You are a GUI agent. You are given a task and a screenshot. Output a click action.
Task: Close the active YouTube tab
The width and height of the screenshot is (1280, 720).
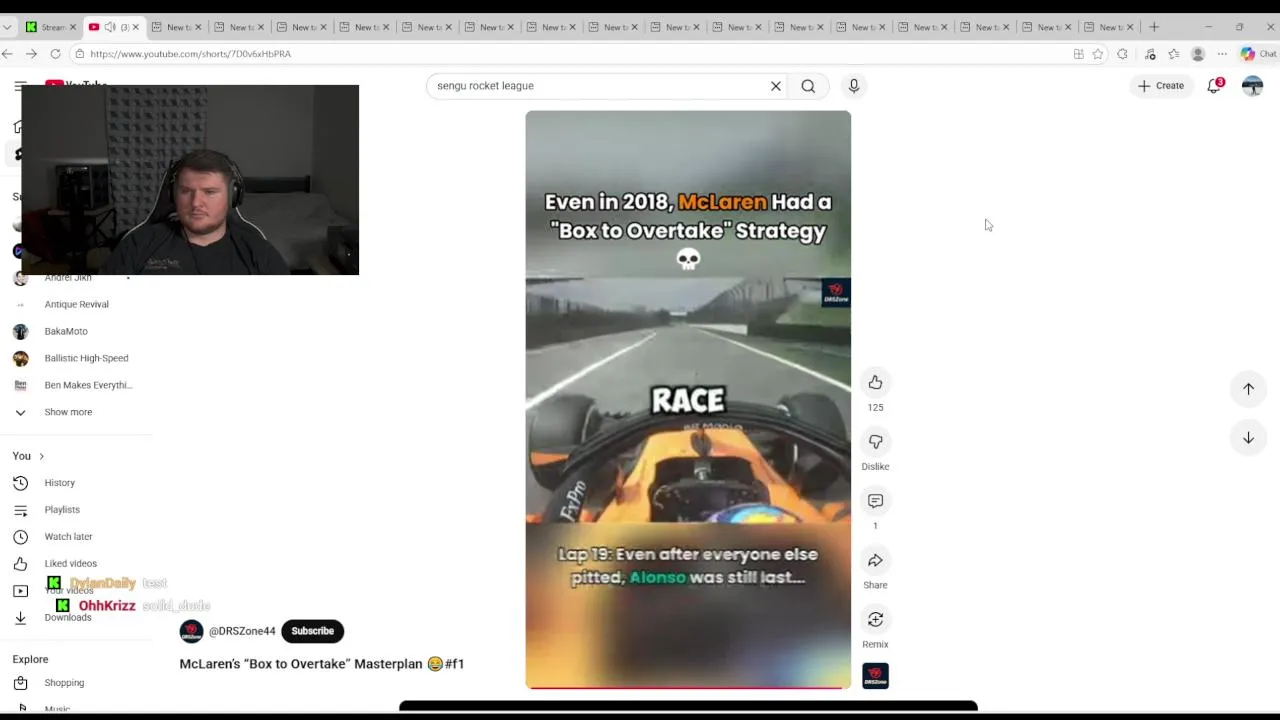tap(135, 27)
